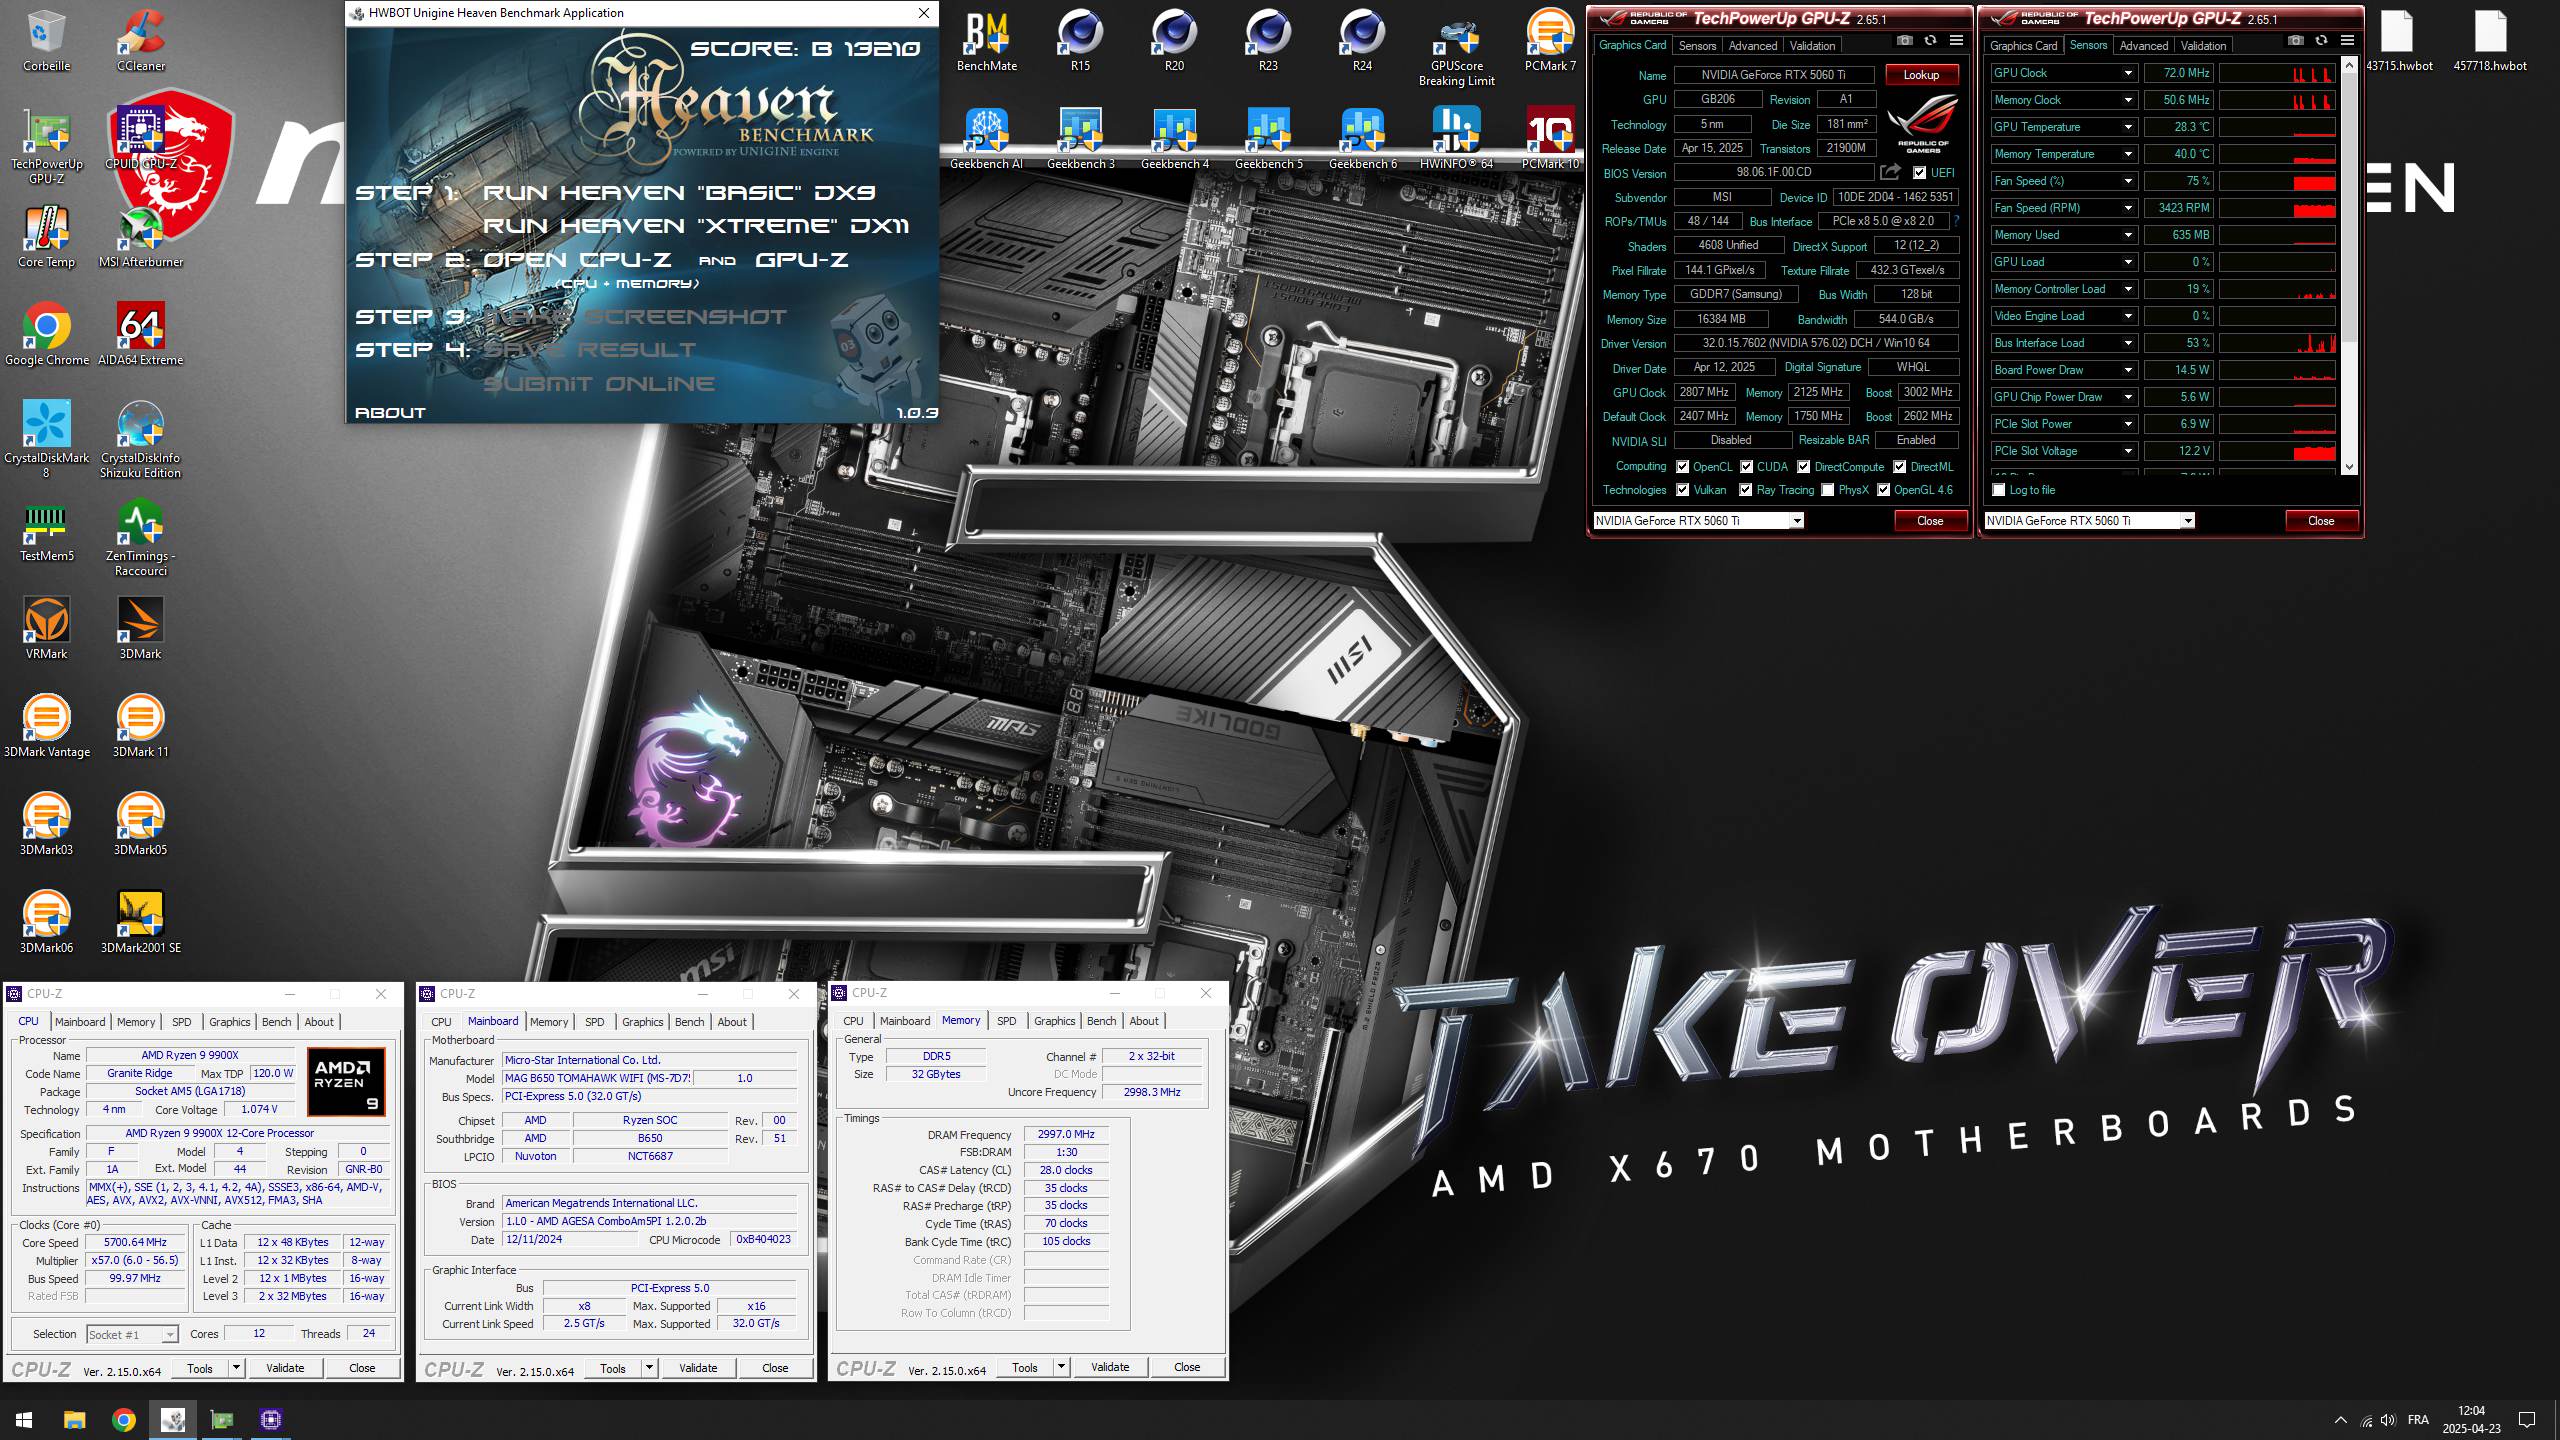Open AIDA64 Extreme desktop shortcut
This screenshot has height=1440, width=2560.
pyautogui.click(x=141, y=334)
